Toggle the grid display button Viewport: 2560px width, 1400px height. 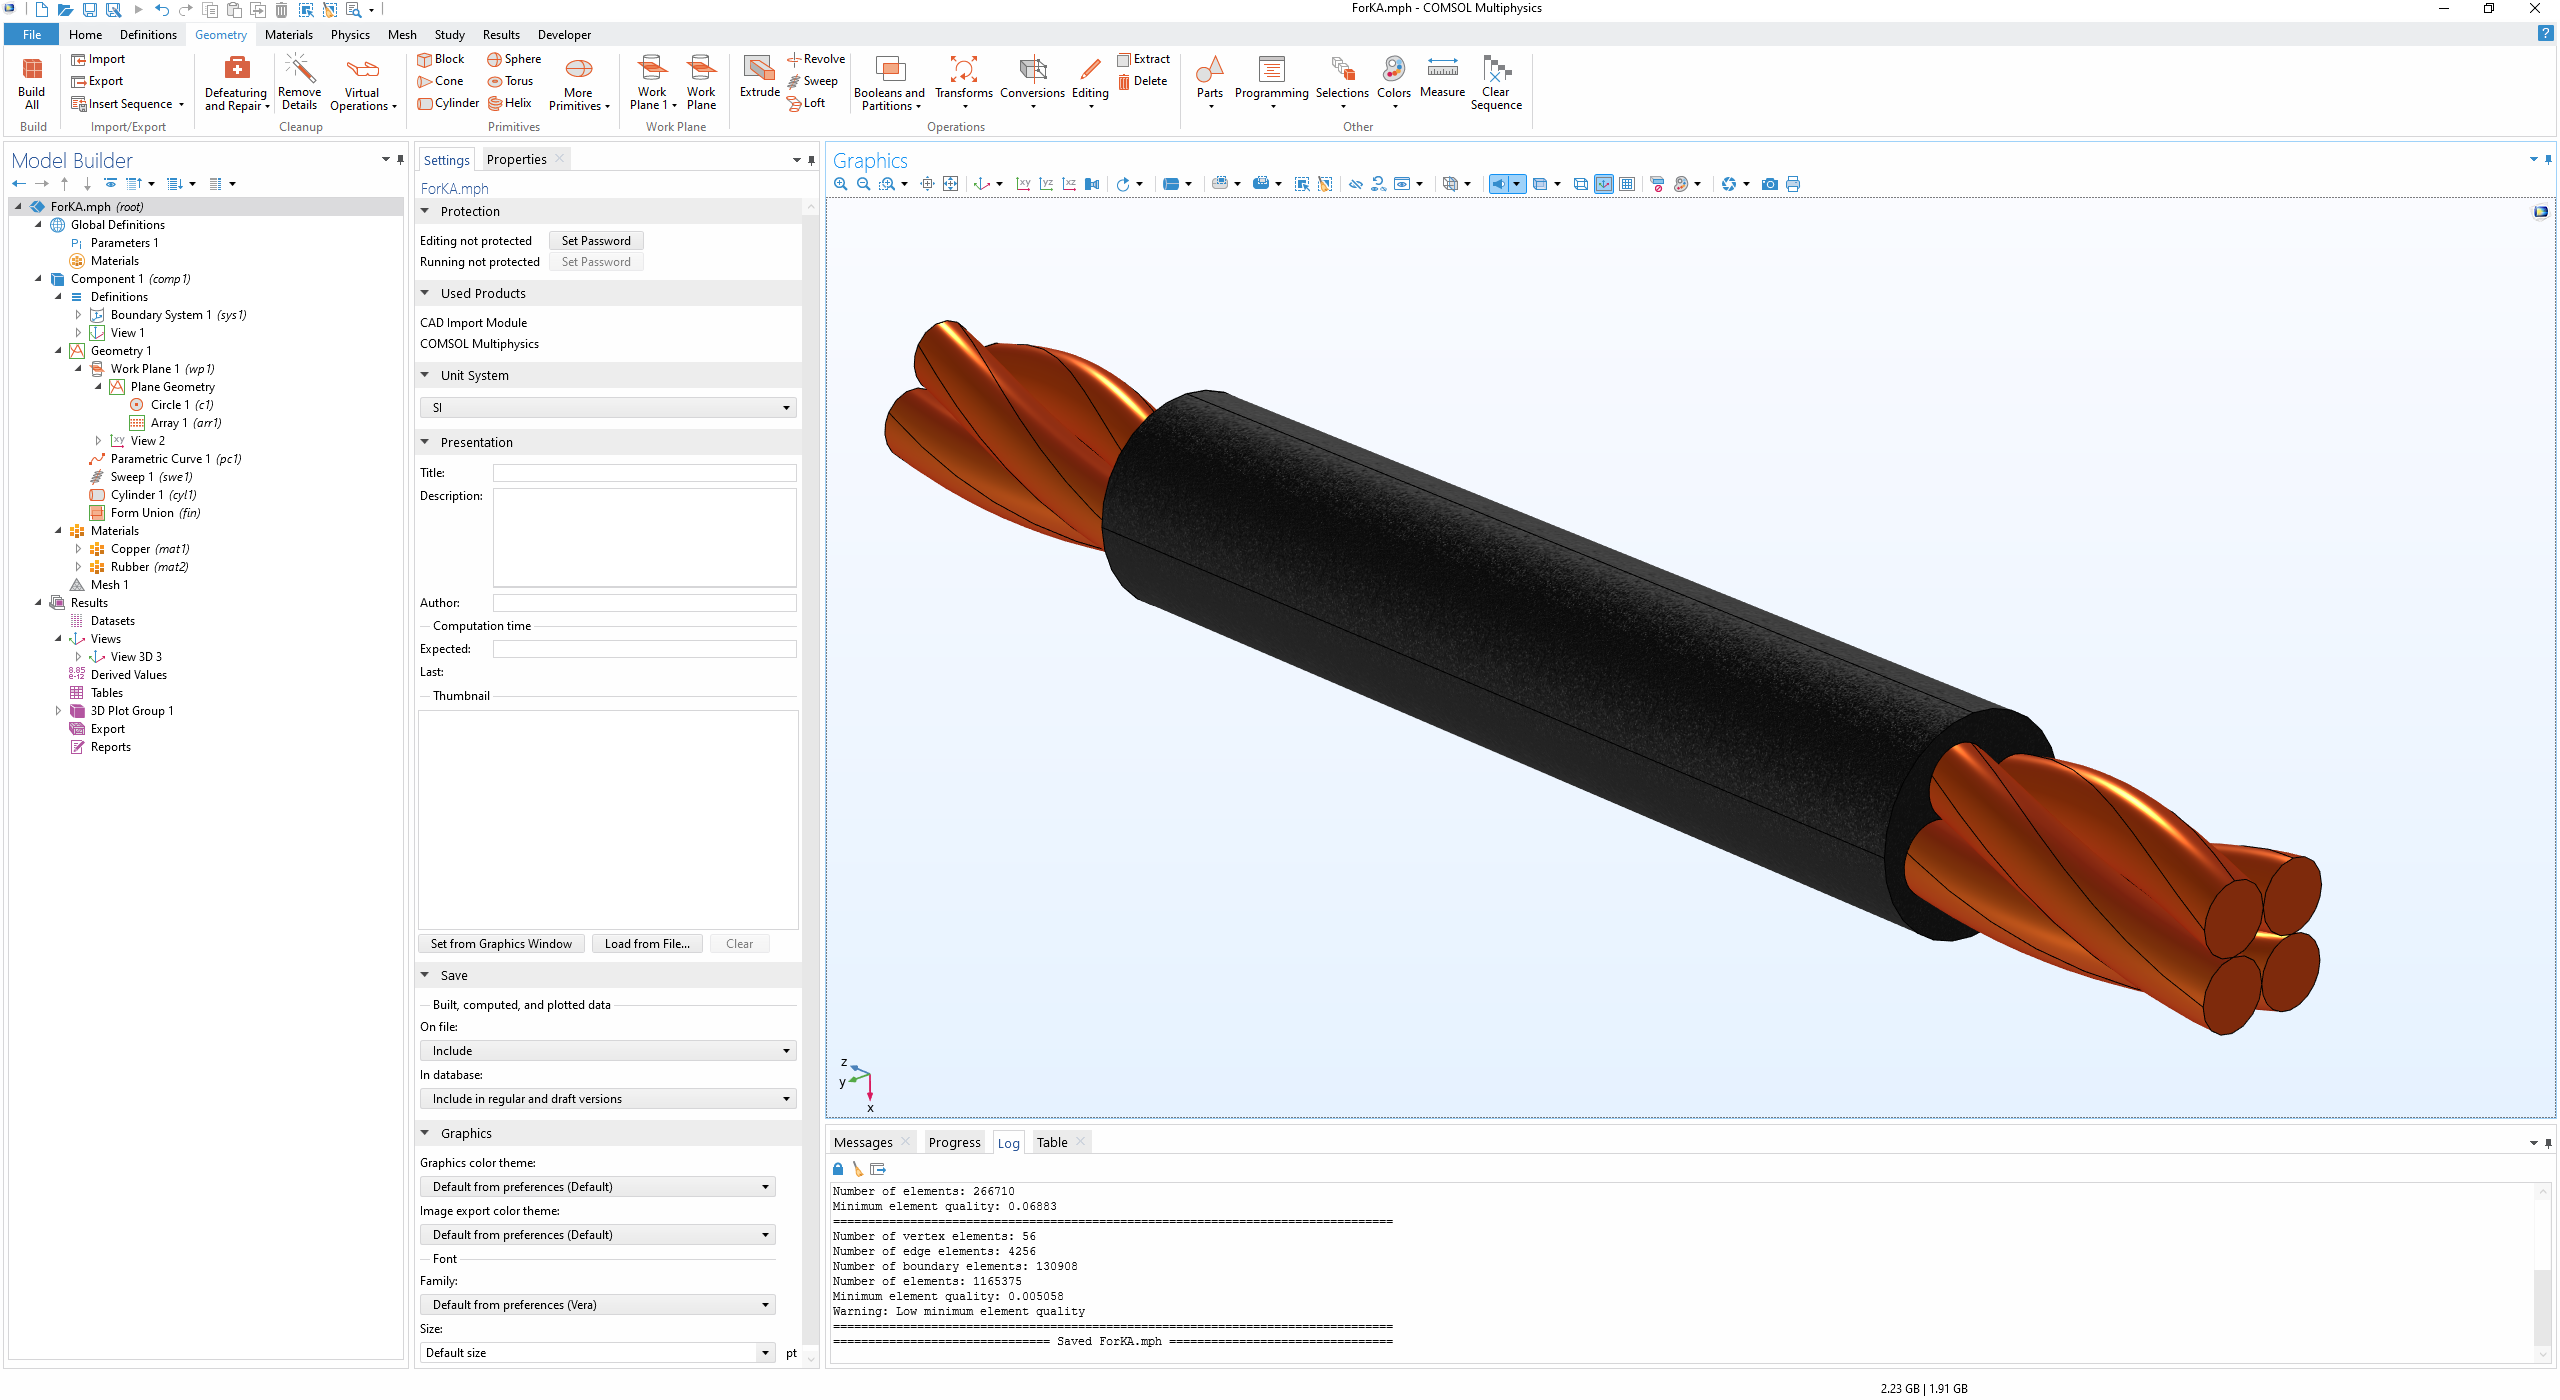(x=1627, y=184)
